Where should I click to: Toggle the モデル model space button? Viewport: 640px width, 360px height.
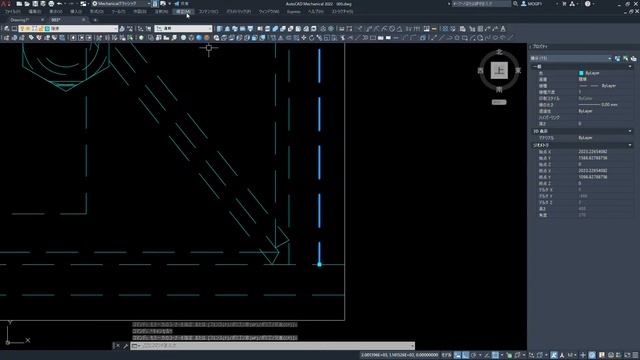[x=447, y=355]
